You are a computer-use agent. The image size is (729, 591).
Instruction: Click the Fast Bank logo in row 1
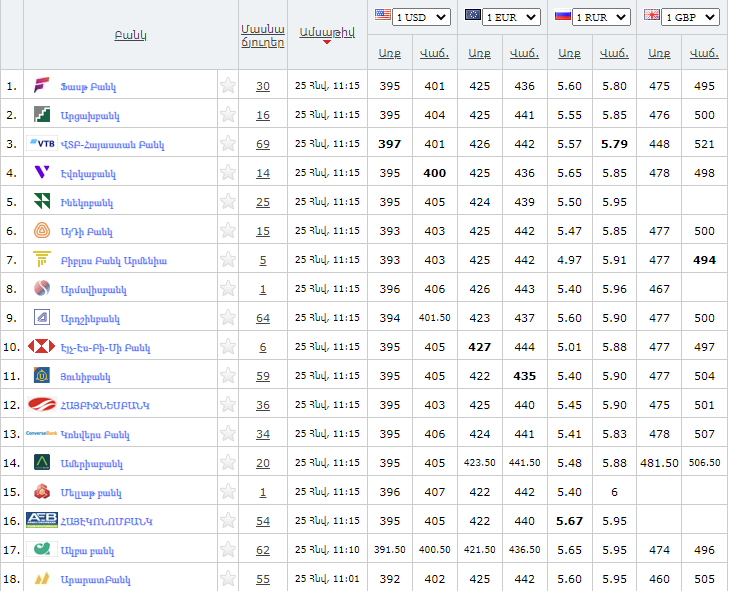42,86
